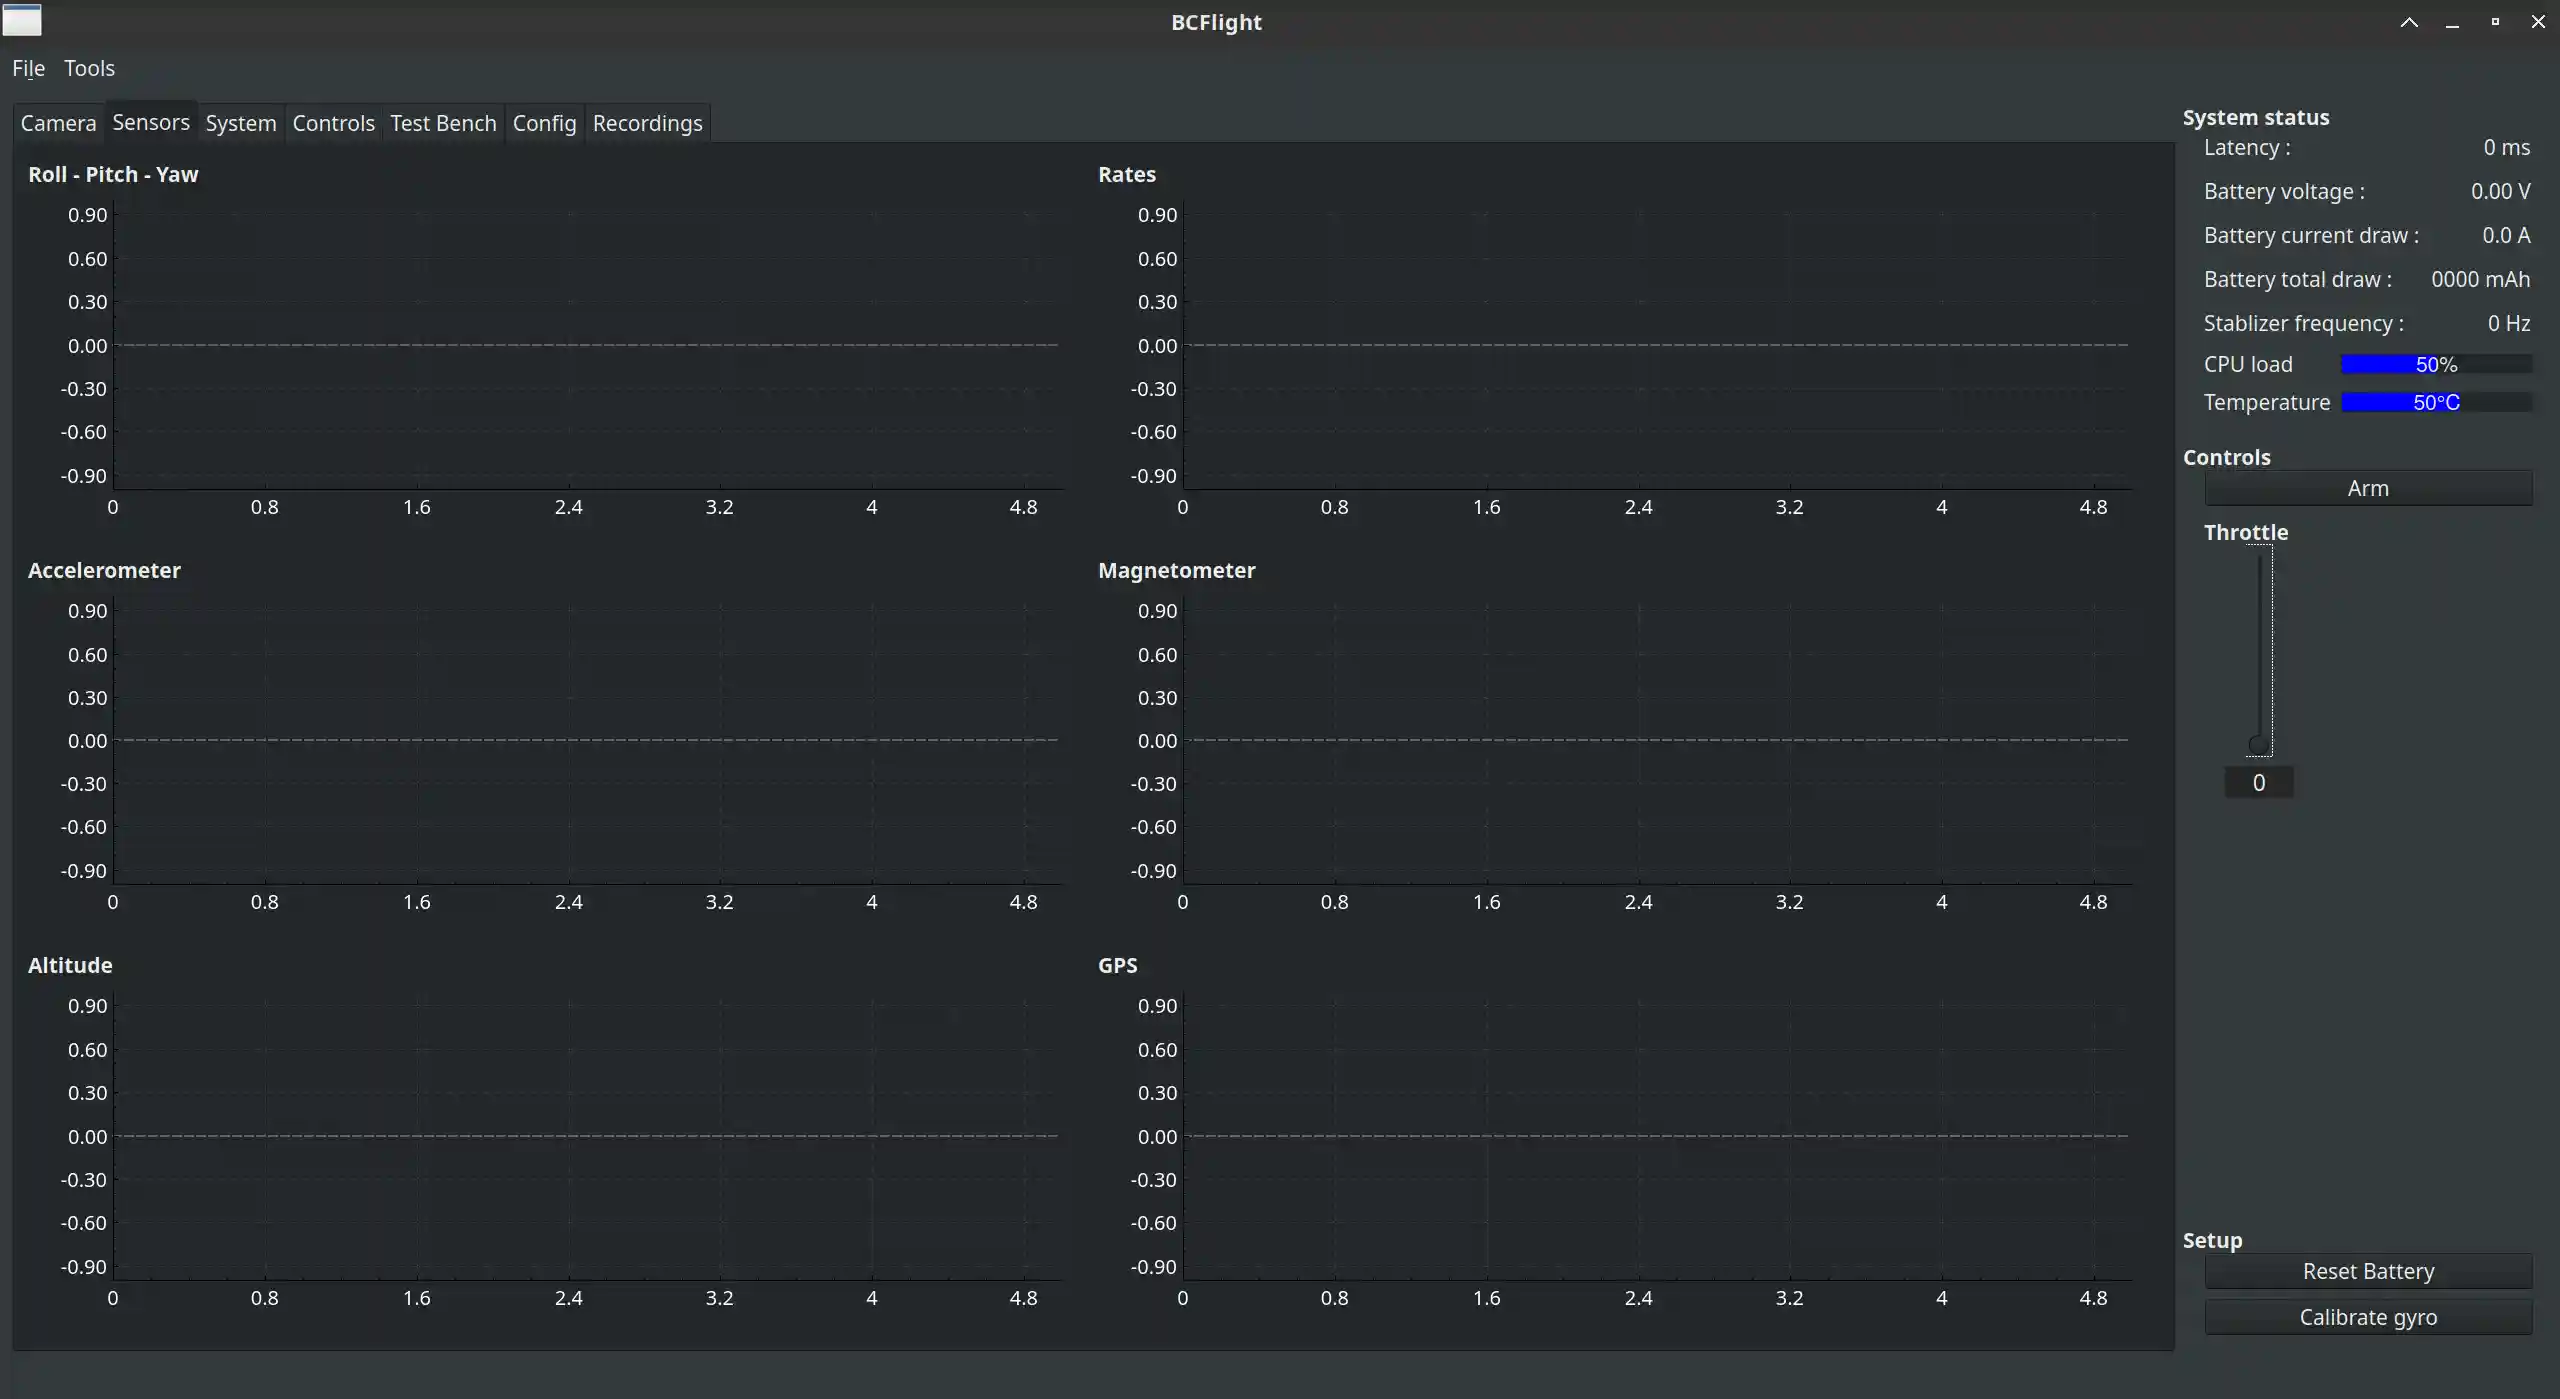Click the CPU load progress bar
This screenshot has width=2560, height=1399.
pyautogui.click(x=2434, y=363)
